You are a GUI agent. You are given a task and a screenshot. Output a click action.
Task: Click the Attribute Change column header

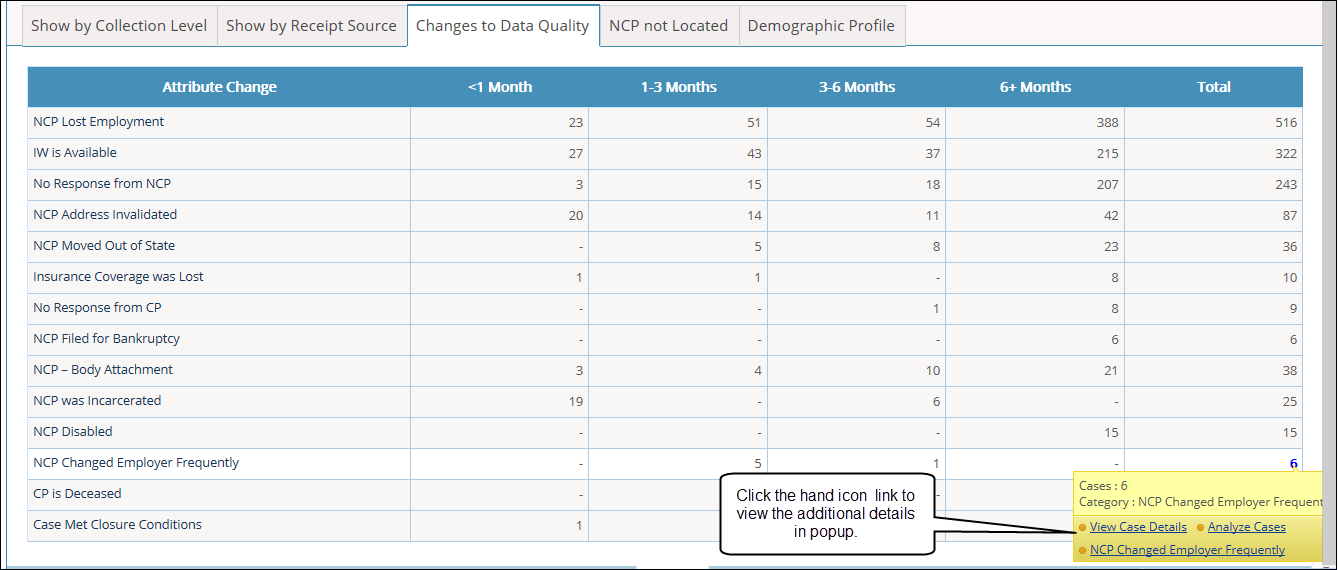tap(219, 87)
